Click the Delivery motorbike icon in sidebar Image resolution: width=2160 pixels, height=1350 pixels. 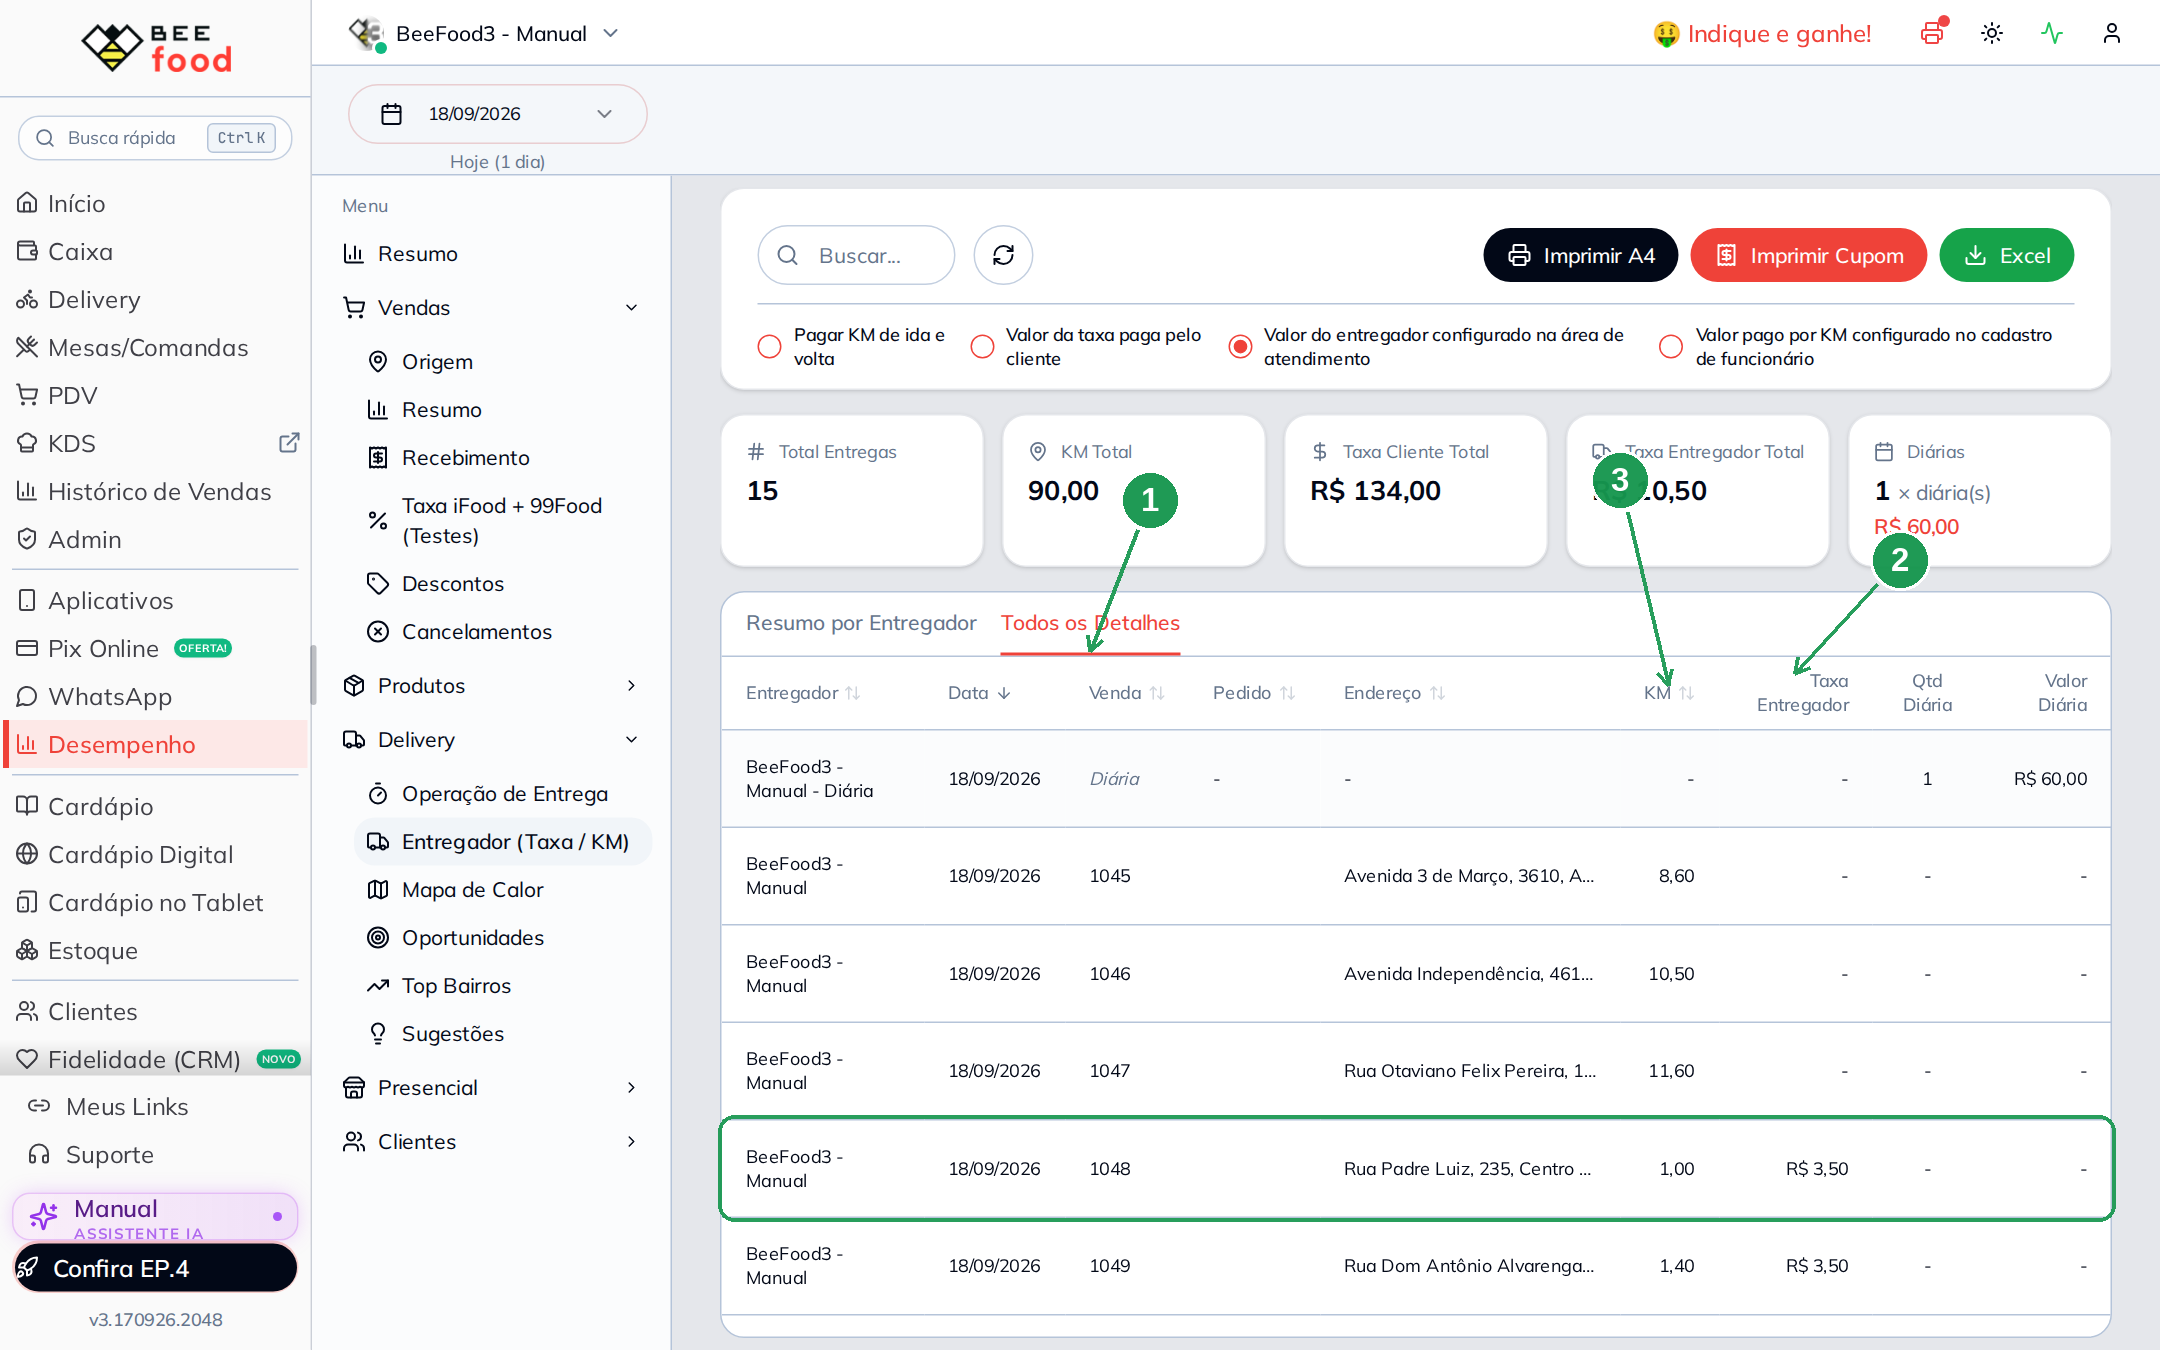point(27,299)
